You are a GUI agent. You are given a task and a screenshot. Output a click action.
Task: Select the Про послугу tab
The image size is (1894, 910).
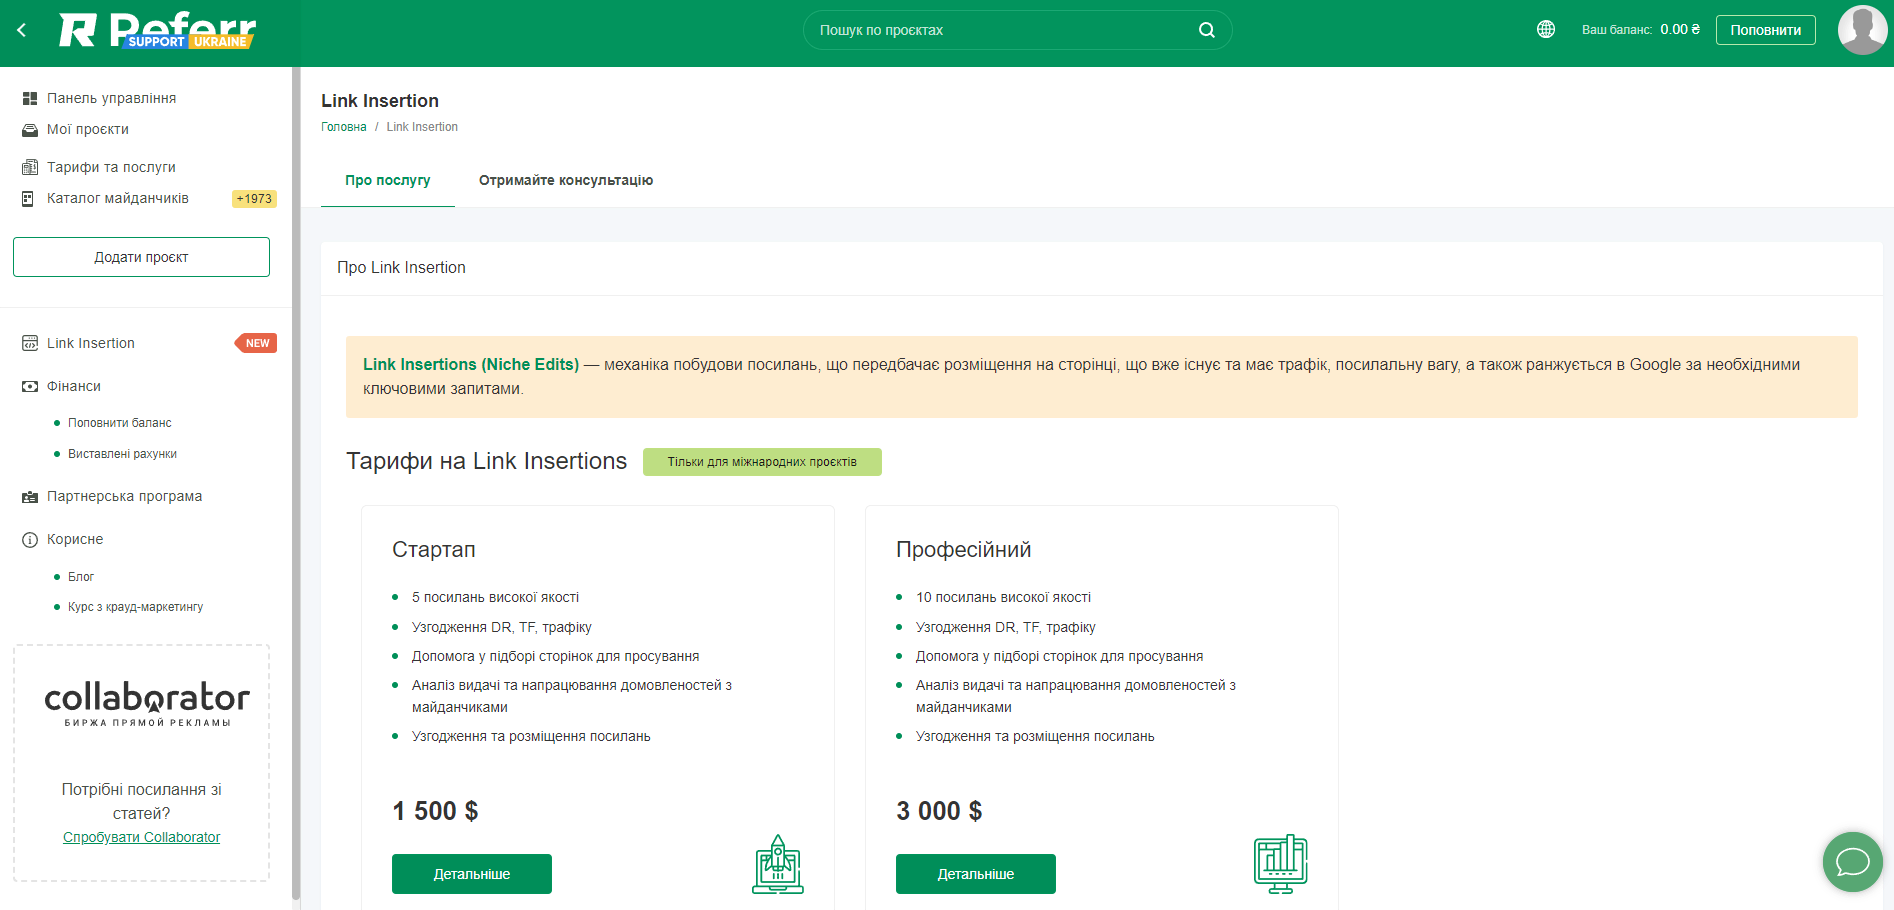387,180
